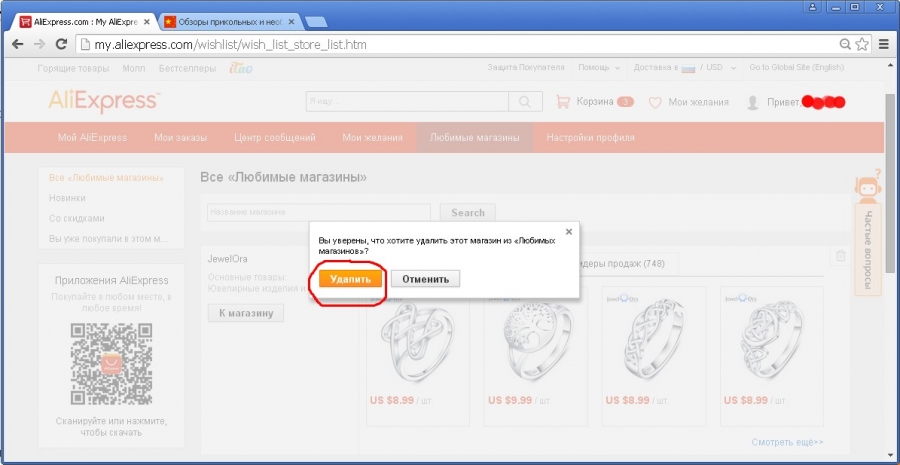Click the search magnifier button in header
Viewport: 900px width, 465px height.
point(524,102)
